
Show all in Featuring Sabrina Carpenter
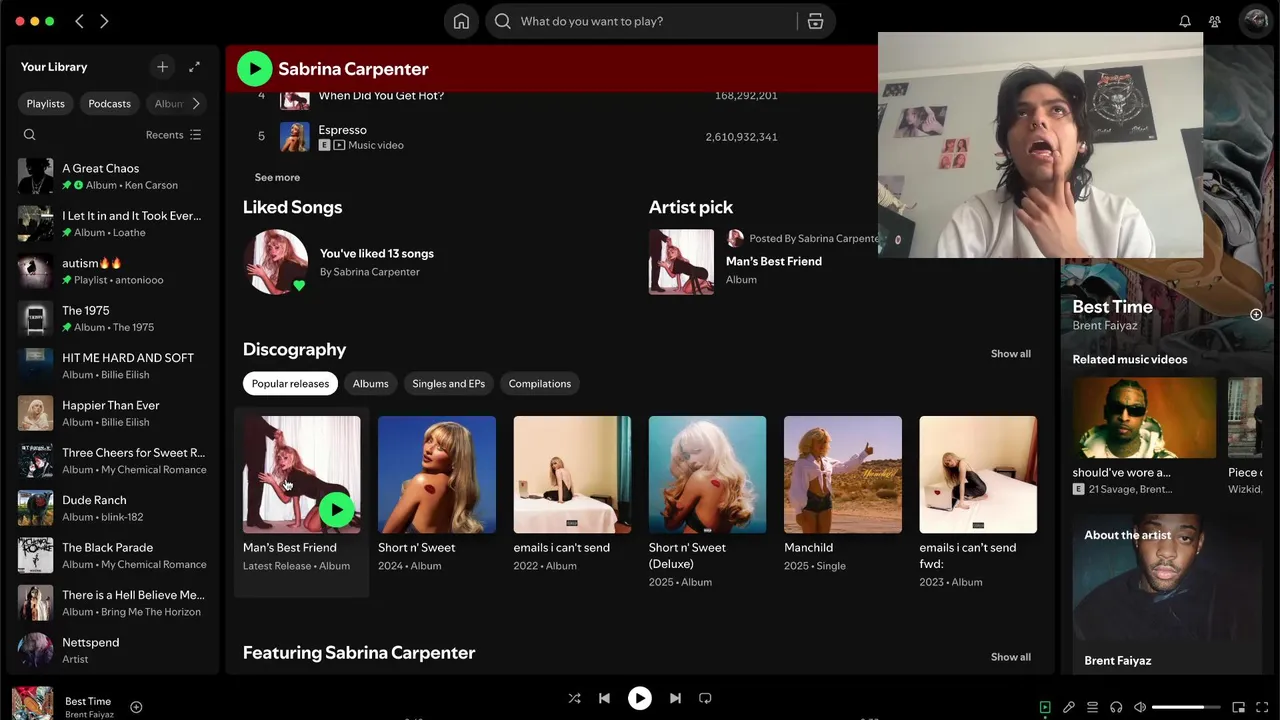1010,656
